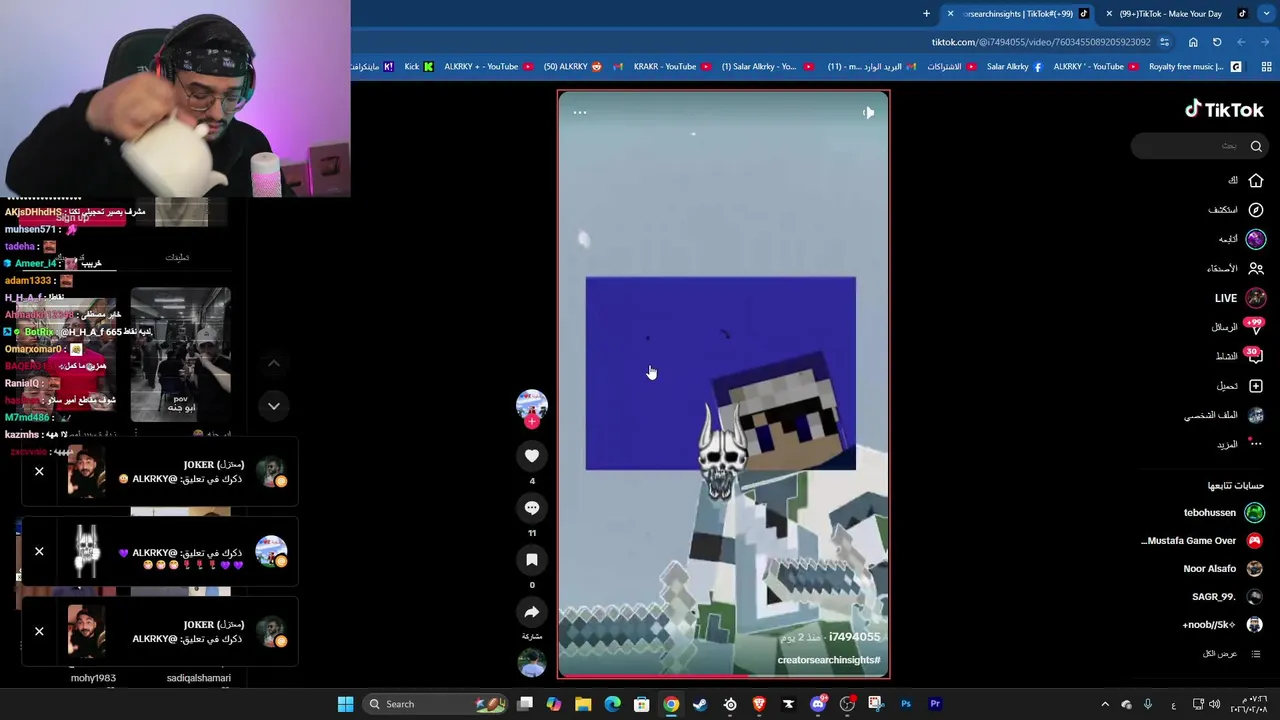Viewport: 1280px width, 720px height.
Task: Click the browser back arrow
Action: pos(1265,42)
